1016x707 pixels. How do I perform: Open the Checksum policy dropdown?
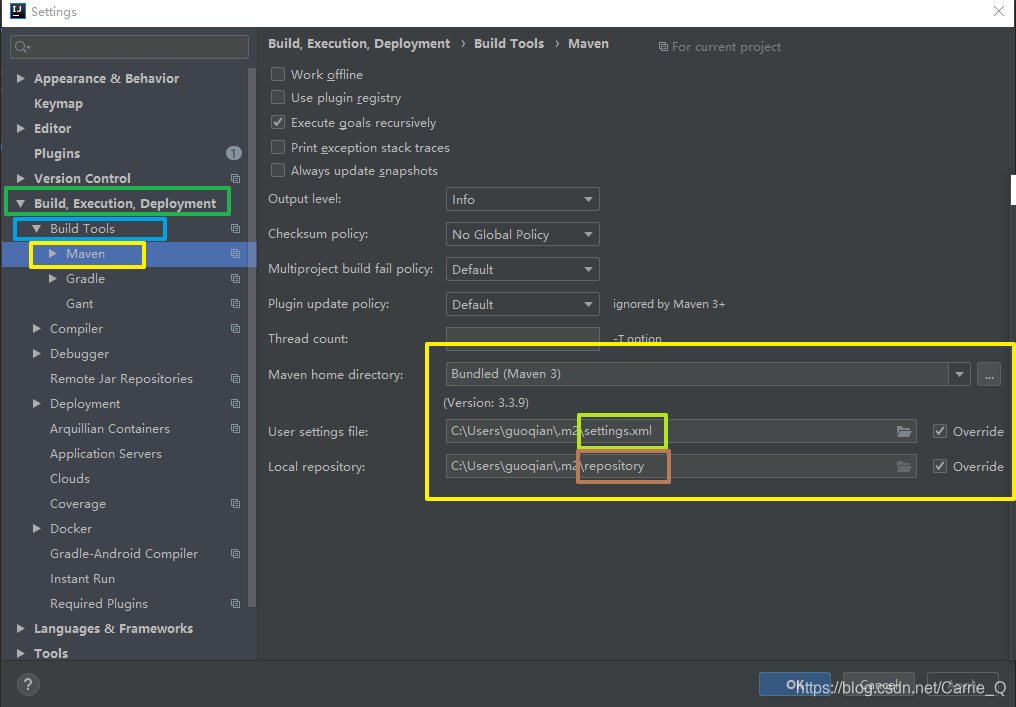(522, 235)
